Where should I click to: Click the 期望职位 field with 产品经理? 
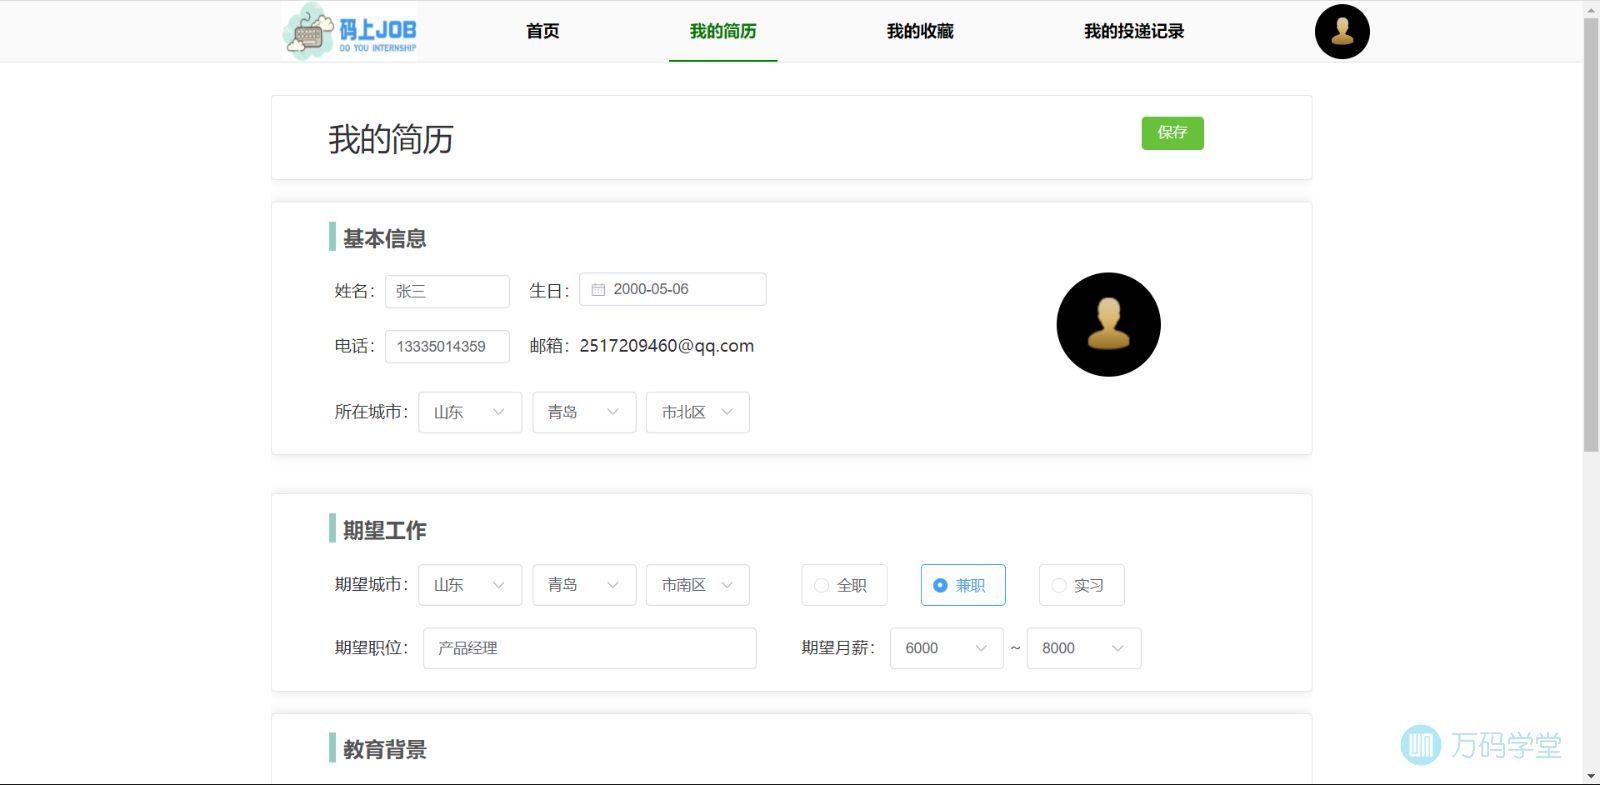(590, 648)
